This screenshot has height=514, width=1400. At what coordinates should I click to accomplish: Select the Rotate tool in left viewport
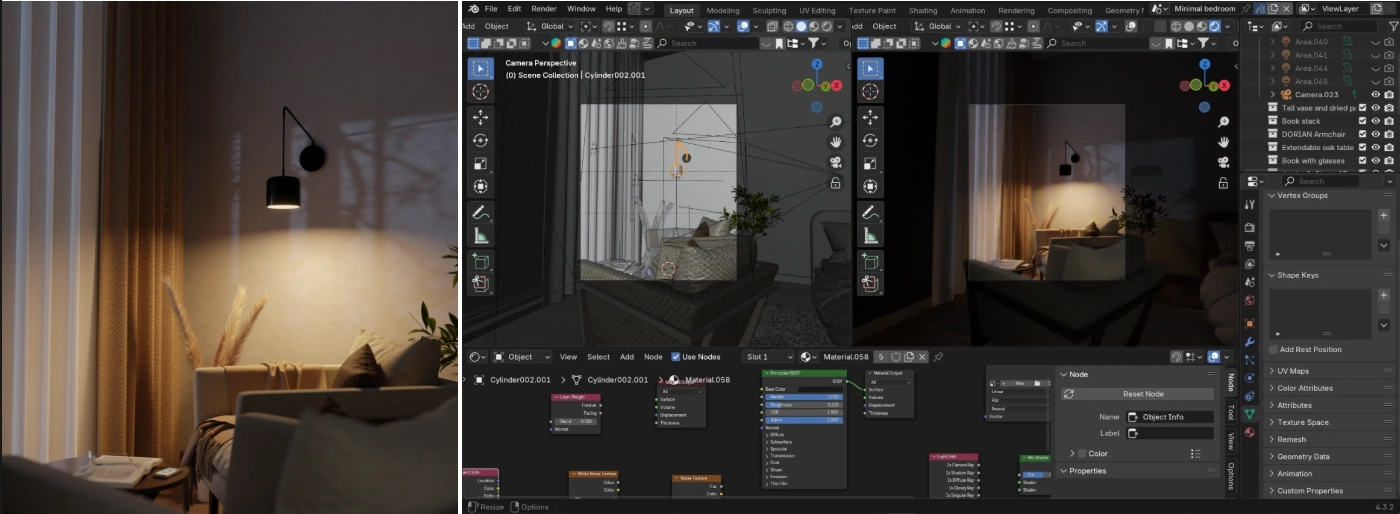(481, 141)
